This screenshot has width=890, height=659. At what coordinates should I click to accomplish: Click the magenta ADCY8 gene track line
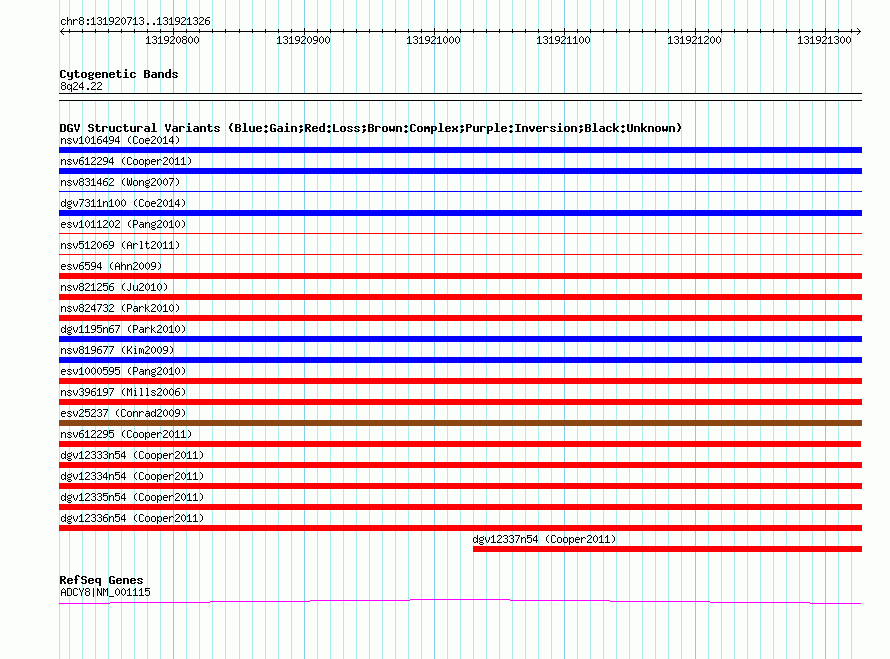[460, 601]
